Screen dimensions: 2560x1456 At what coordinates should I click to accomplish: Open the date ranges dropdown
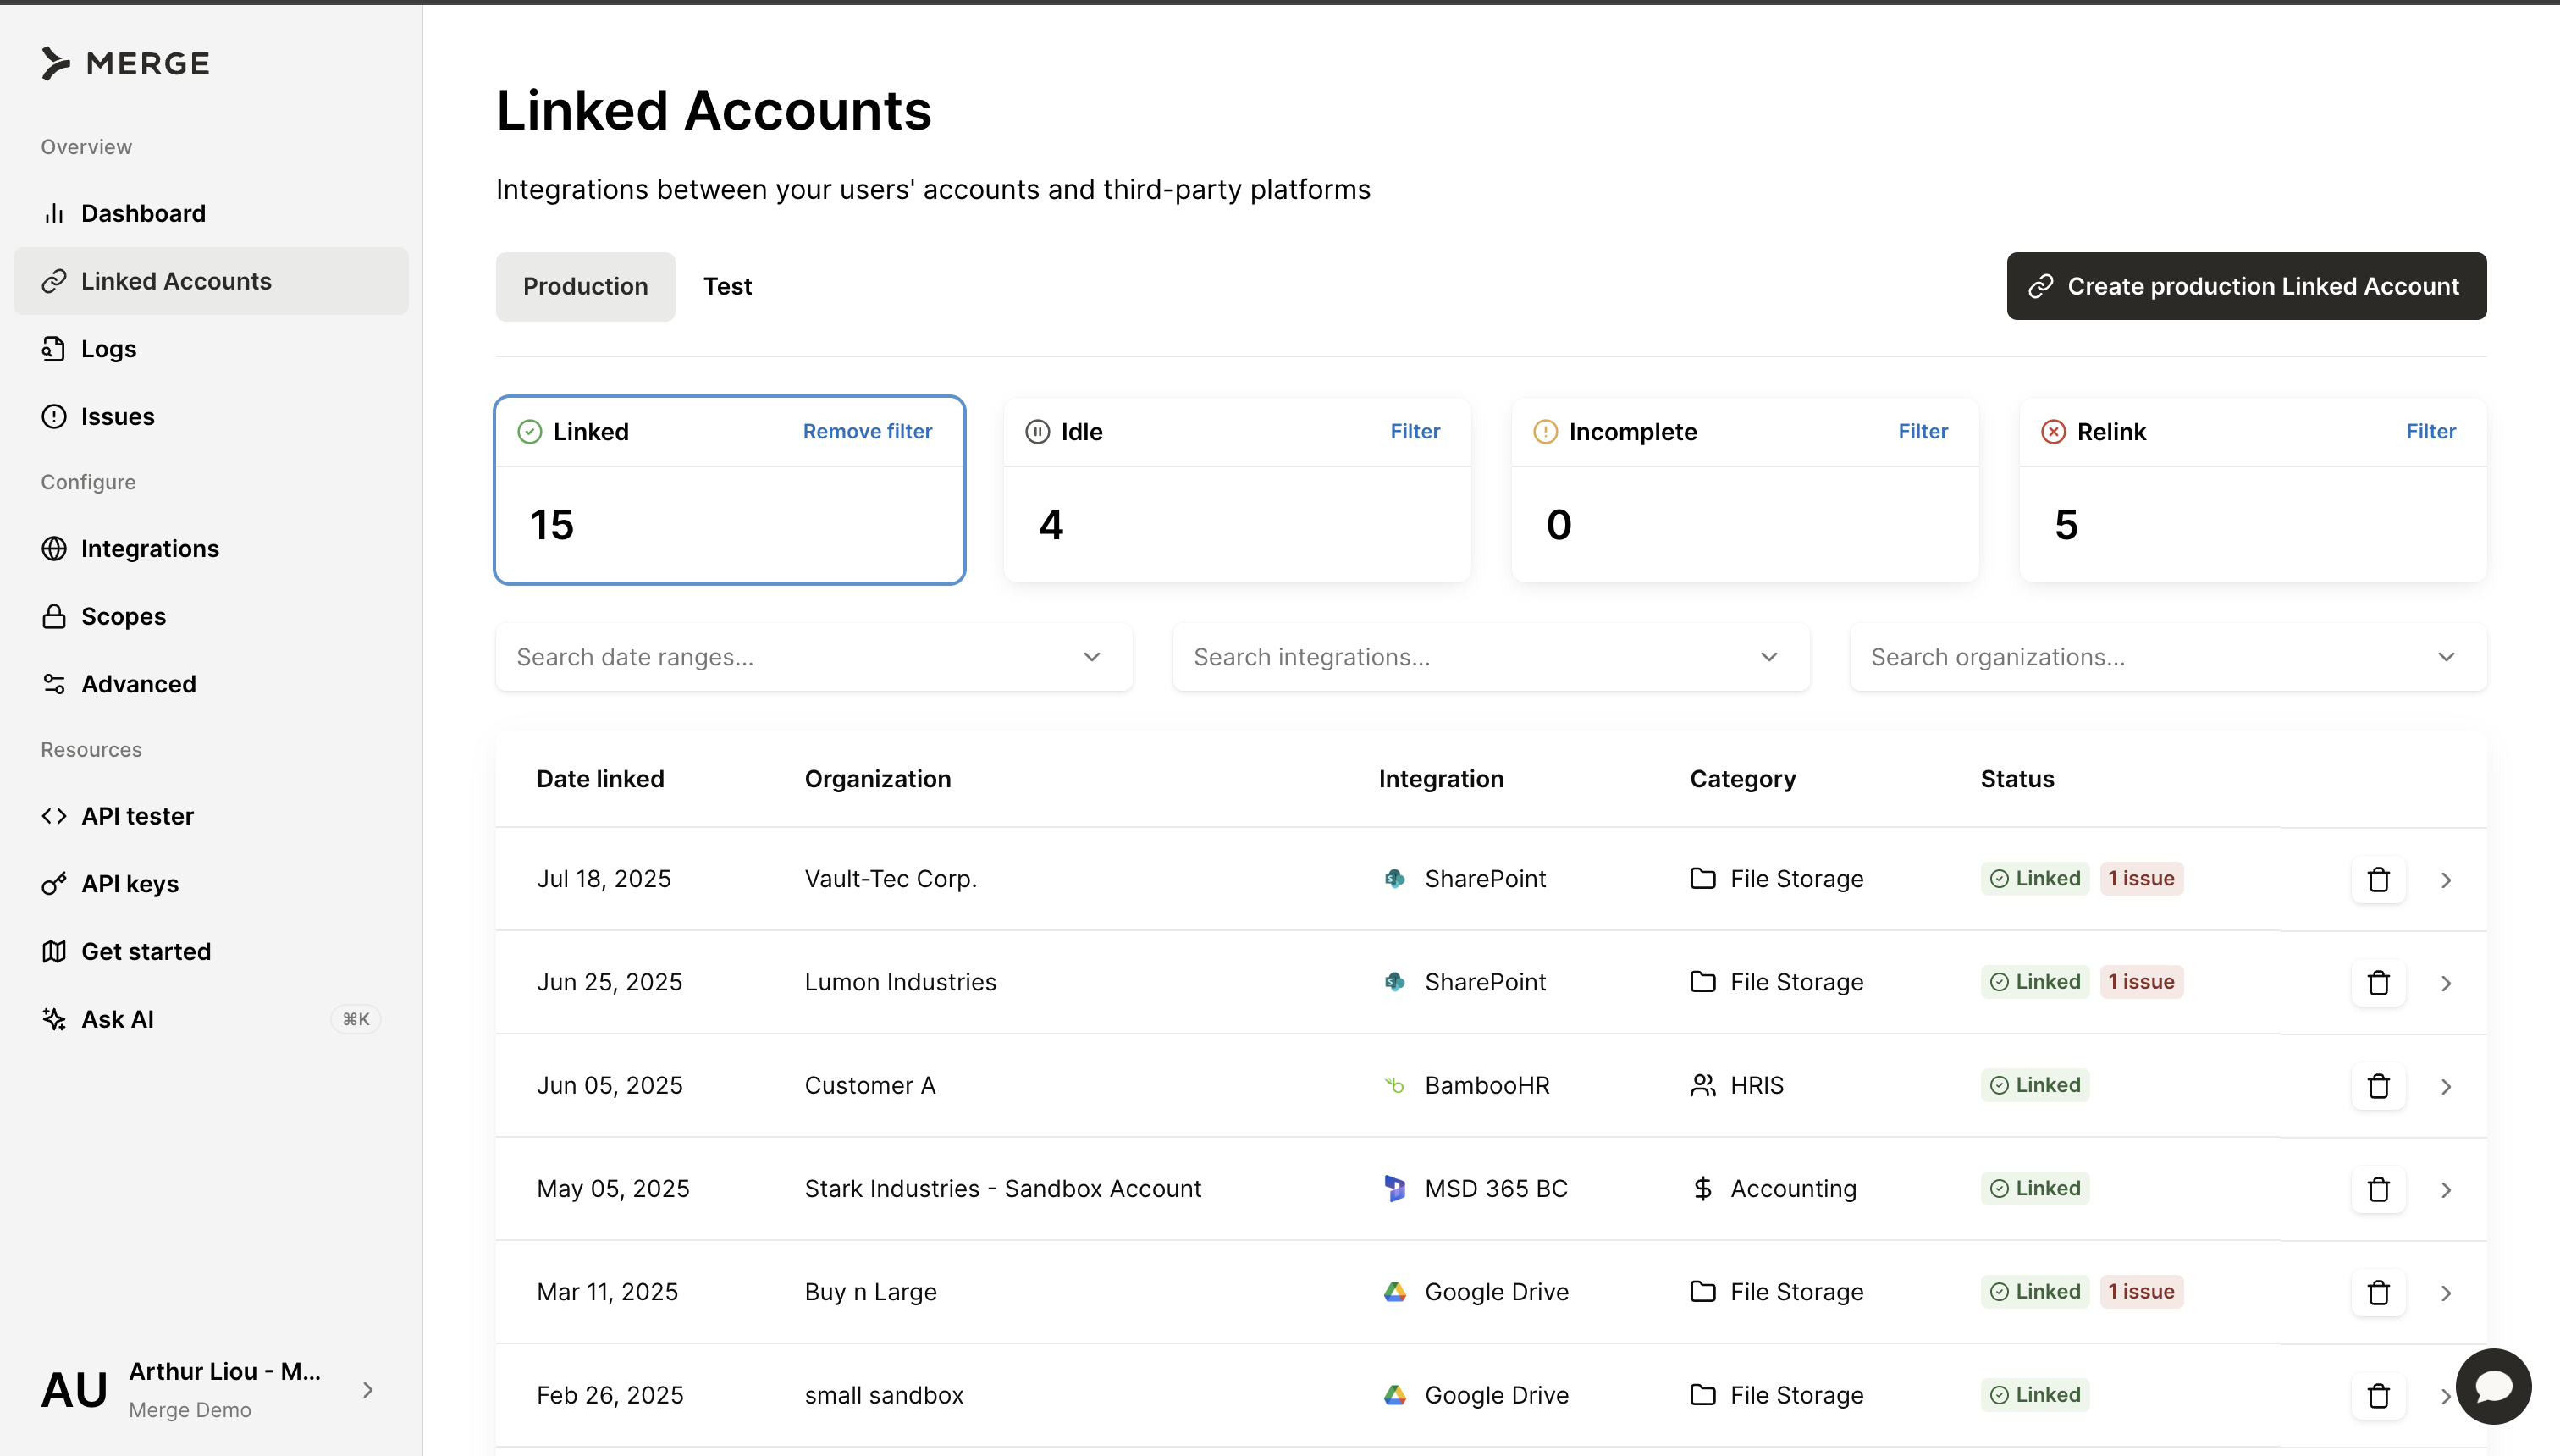click(x=813, y=657)
